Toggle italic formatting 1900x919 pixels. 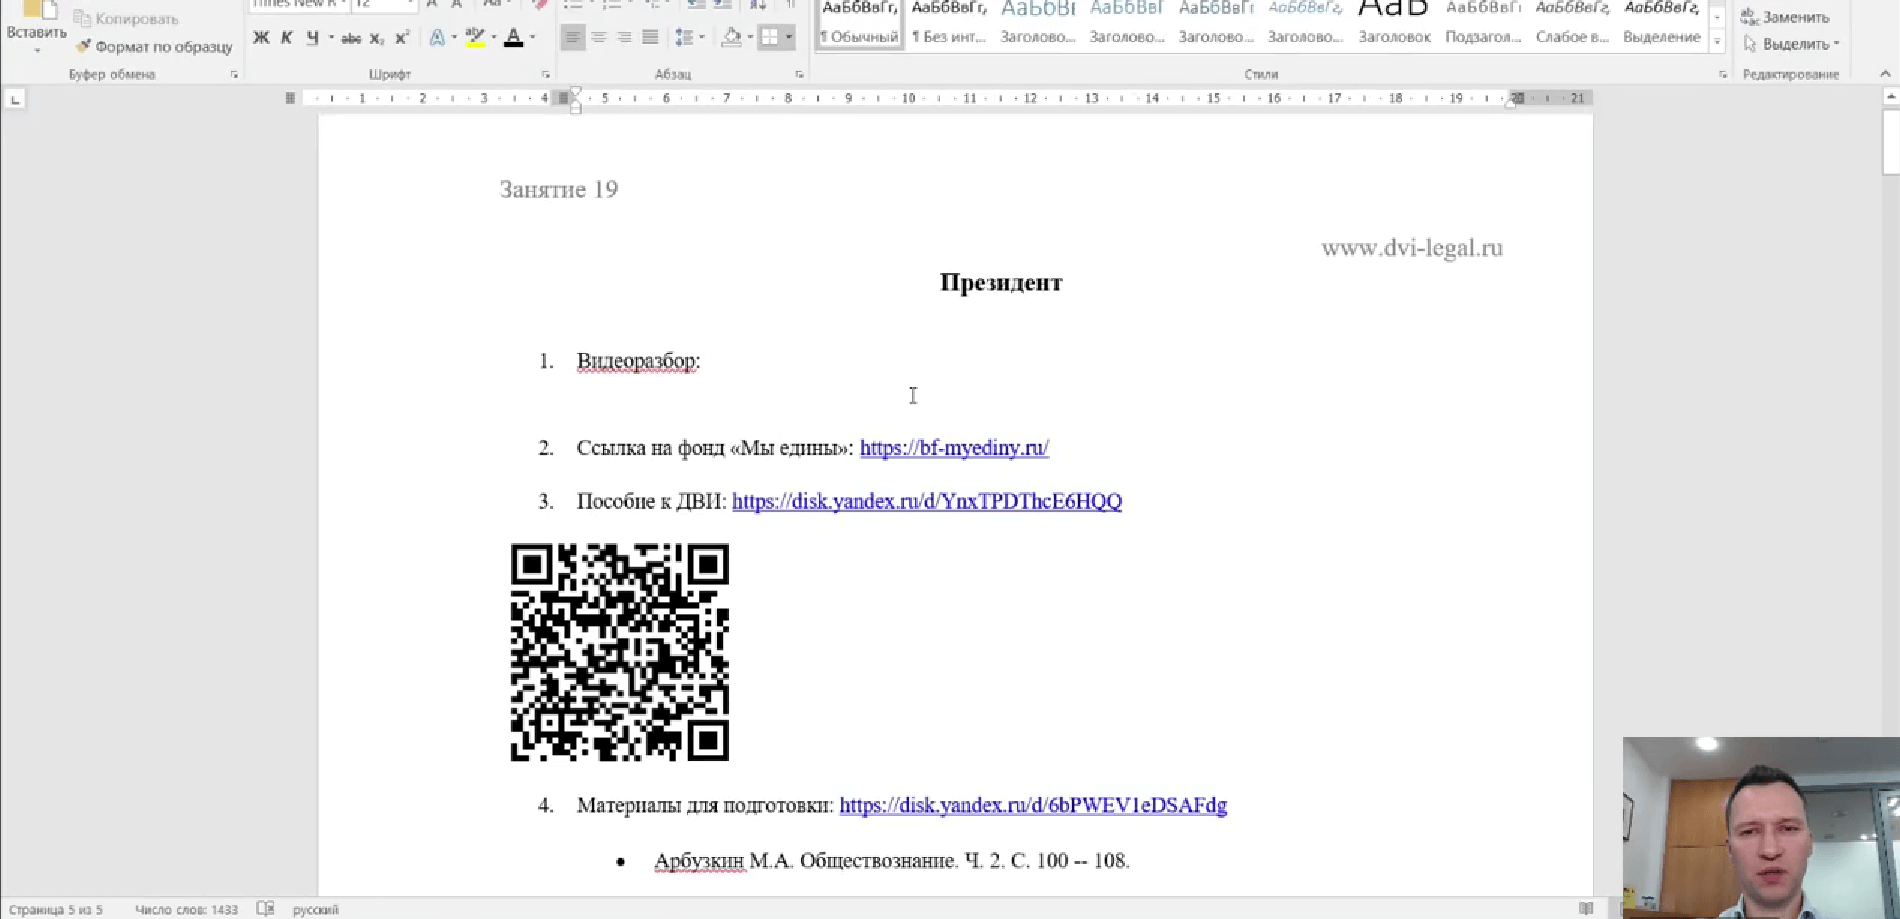286,38
